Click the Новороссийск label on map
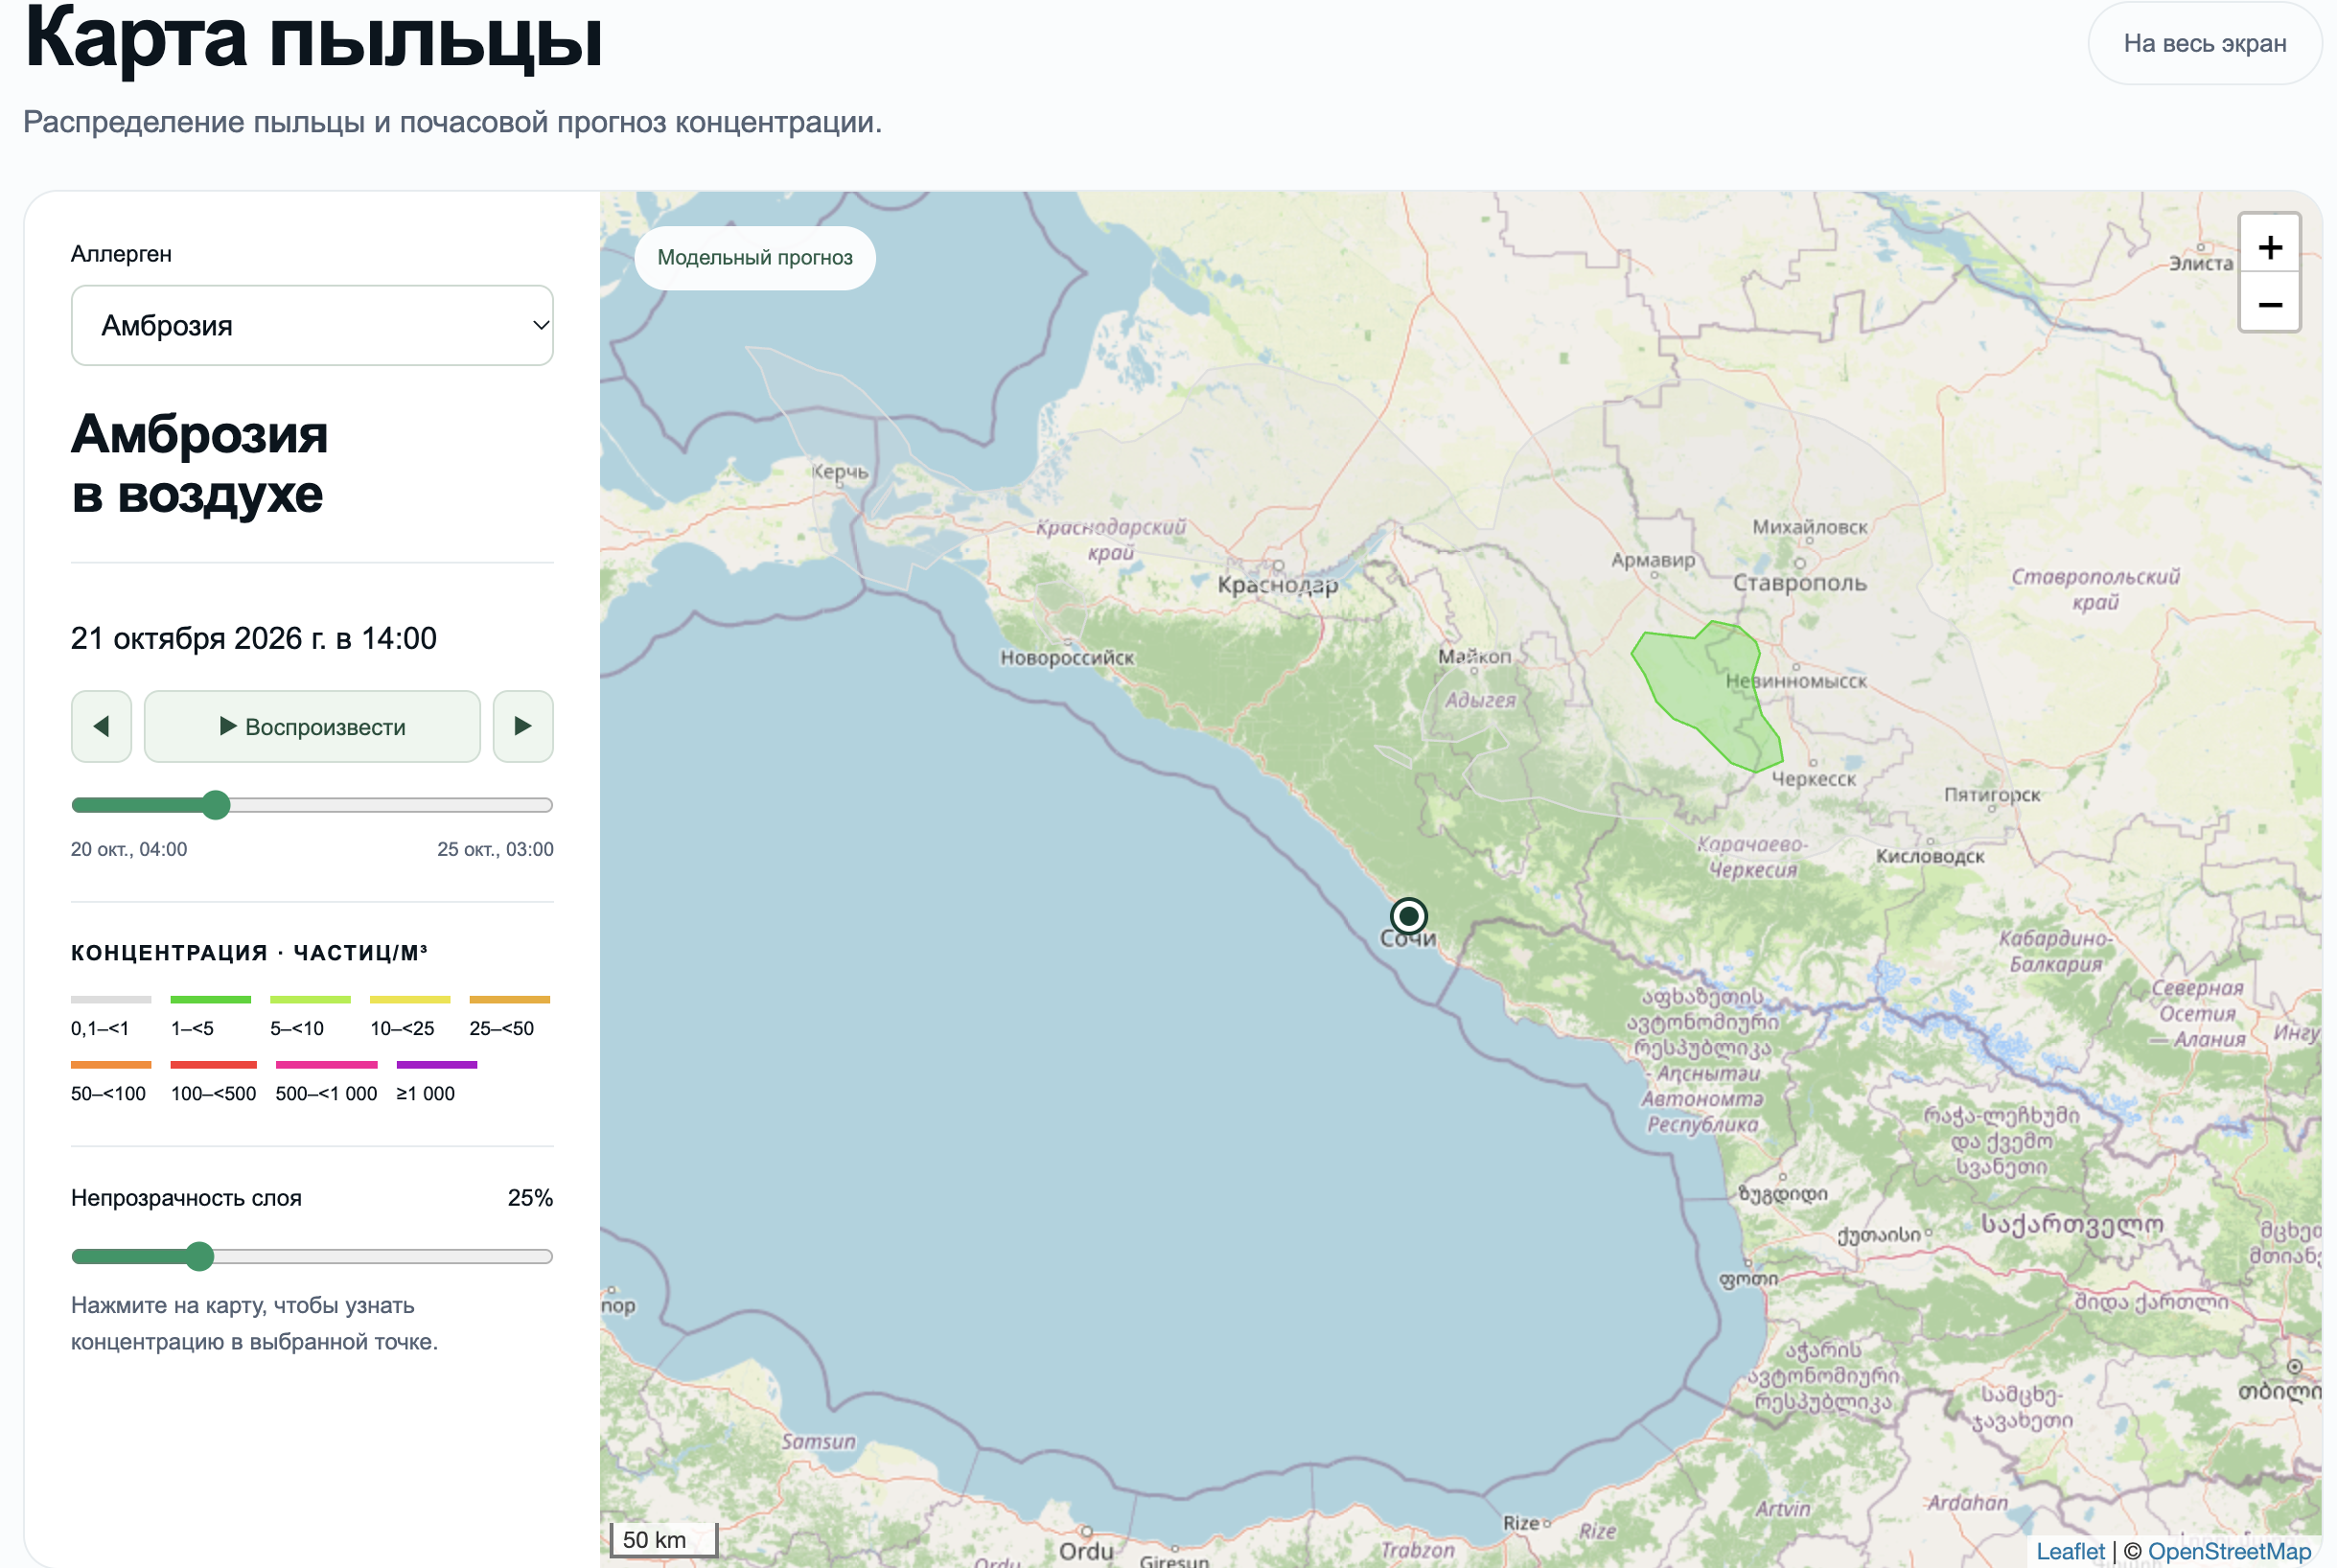This screenshot has height=1568, width=2337. point(1067,658)
